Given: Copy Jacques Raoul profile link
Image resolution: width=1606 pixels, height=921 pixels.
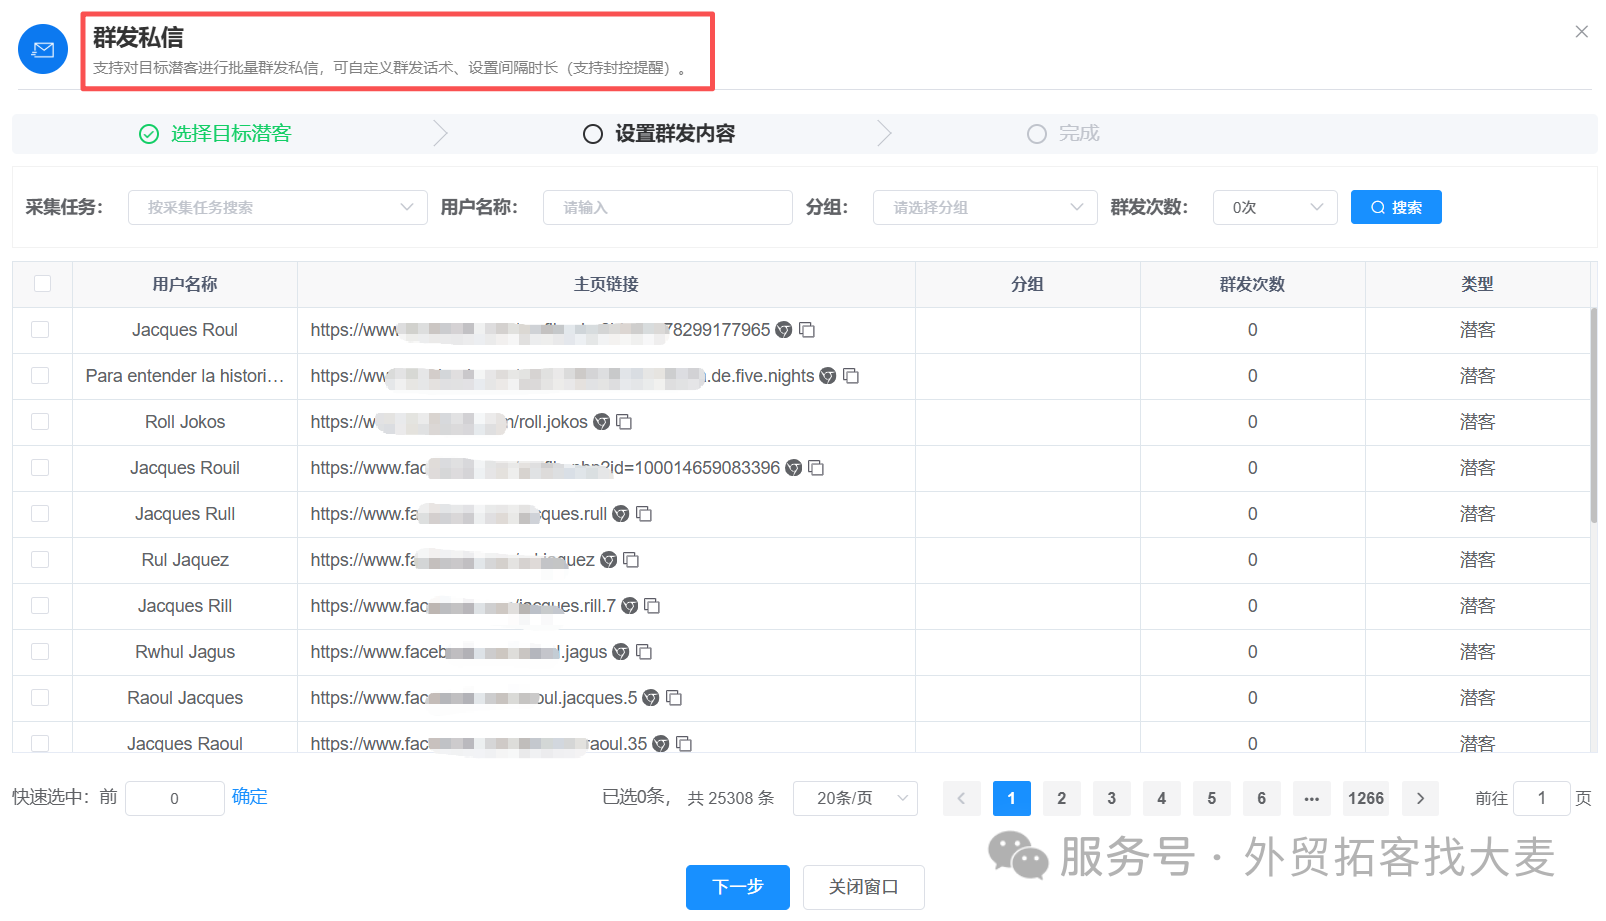Looking at the screenshot, I should point(684,744).
